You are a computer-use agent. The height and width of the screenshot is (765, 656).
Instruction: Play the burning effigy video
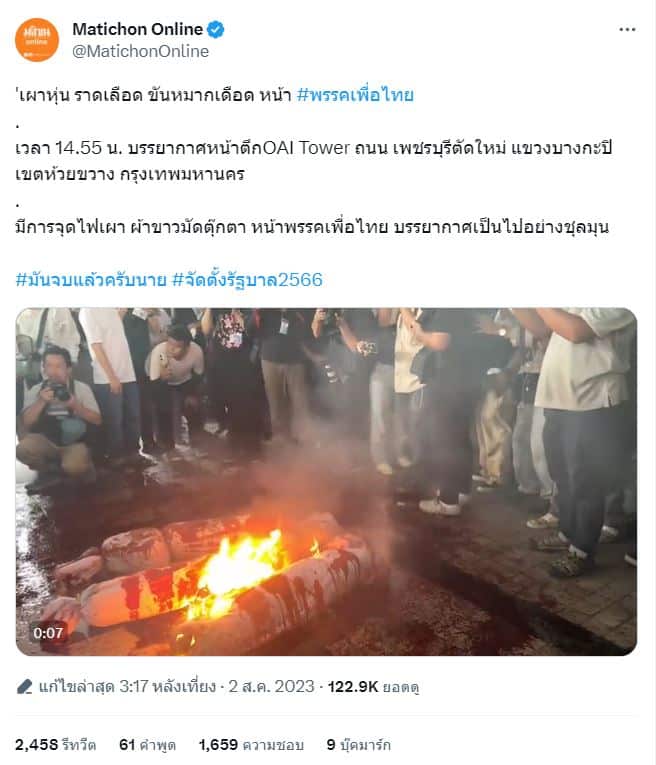326,482
